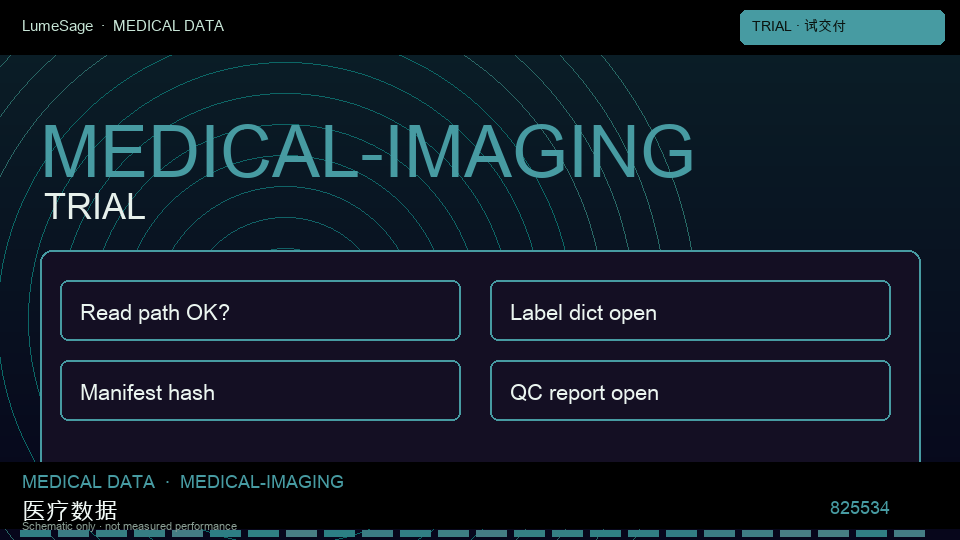960x540 pixels.
Task: Click the 试交付 Chinese text in badge
Action: (825, 26)
